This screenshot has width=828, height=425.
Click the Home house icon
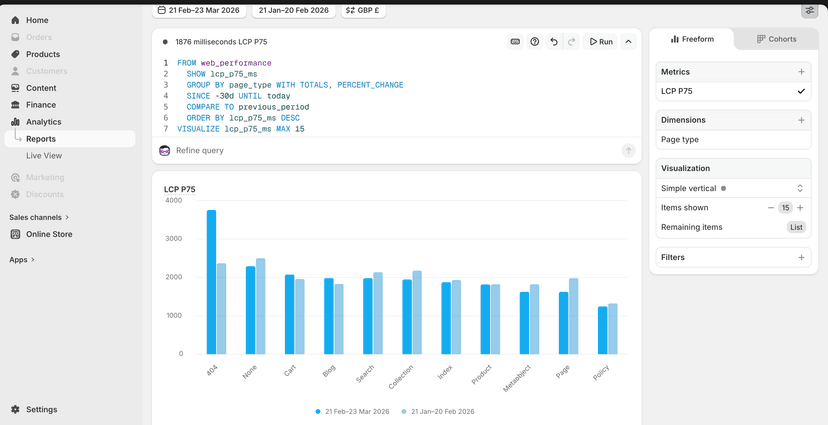click(15, 20)
